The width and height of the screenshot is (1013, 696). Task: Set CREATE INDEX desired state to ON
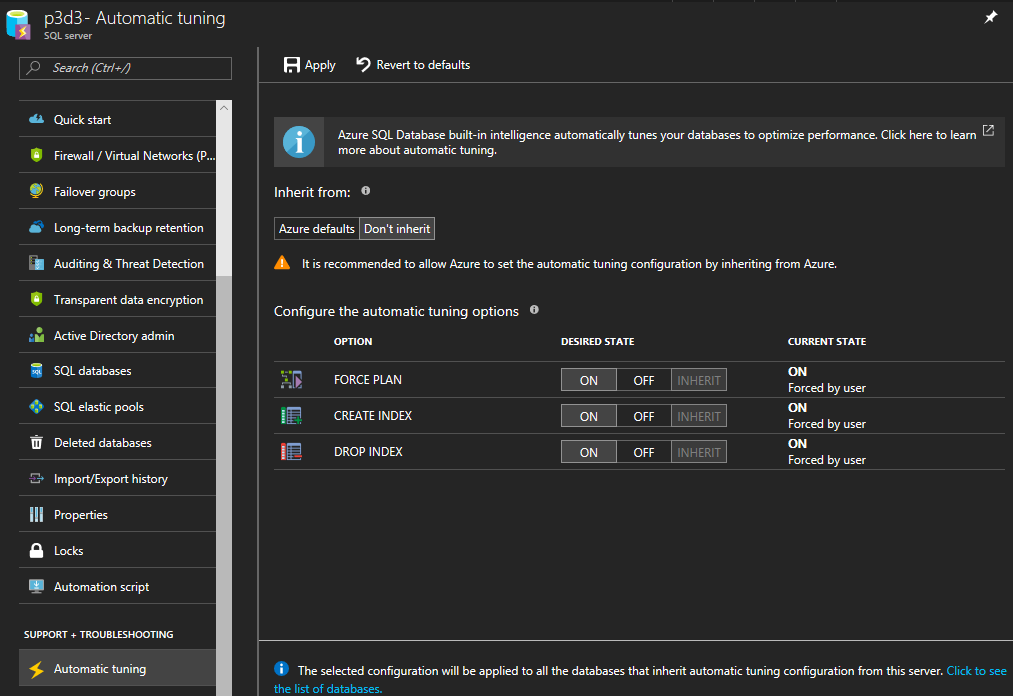(x=589, y=416)
